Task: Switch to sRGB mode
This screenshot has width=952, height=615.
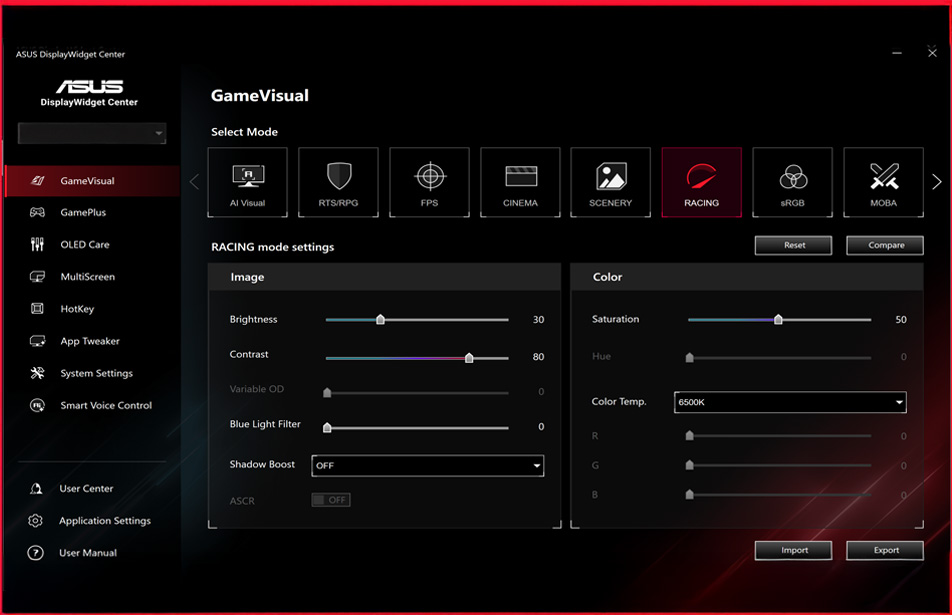Action: (x=792, y=182)
